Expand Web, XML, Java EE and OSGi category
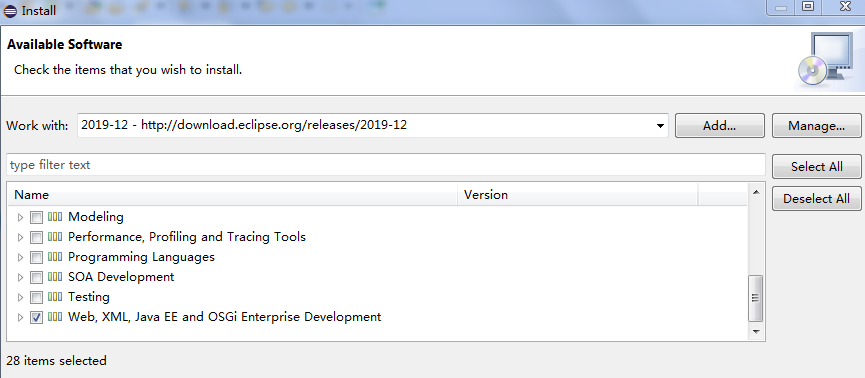 pyautogui.click(x=21, y=317)
